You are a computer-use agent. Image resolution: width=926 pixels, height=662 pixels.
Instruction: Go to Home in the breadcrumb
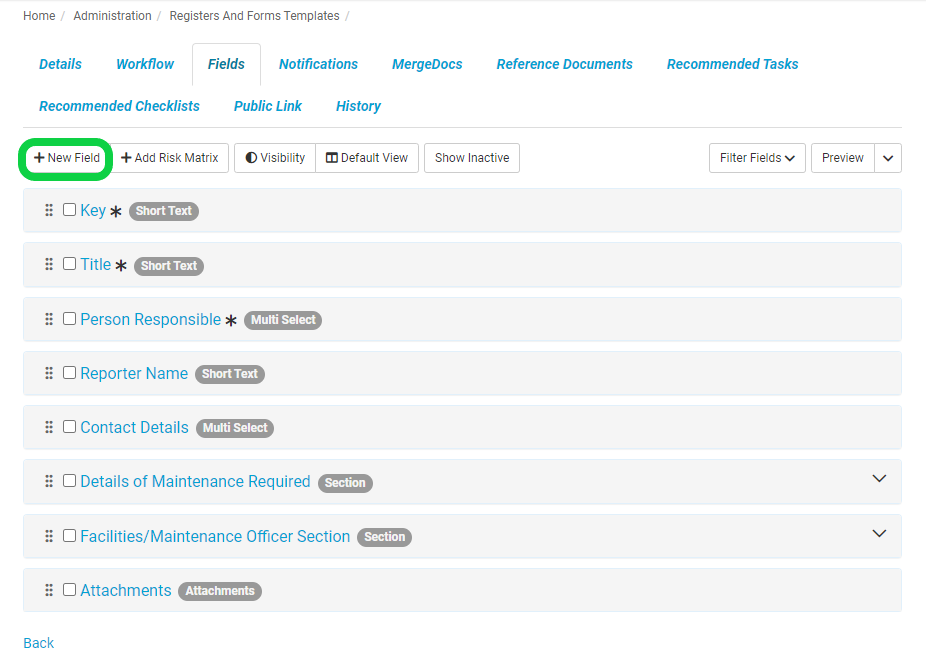pyautogui.click(x=39, y=16)
